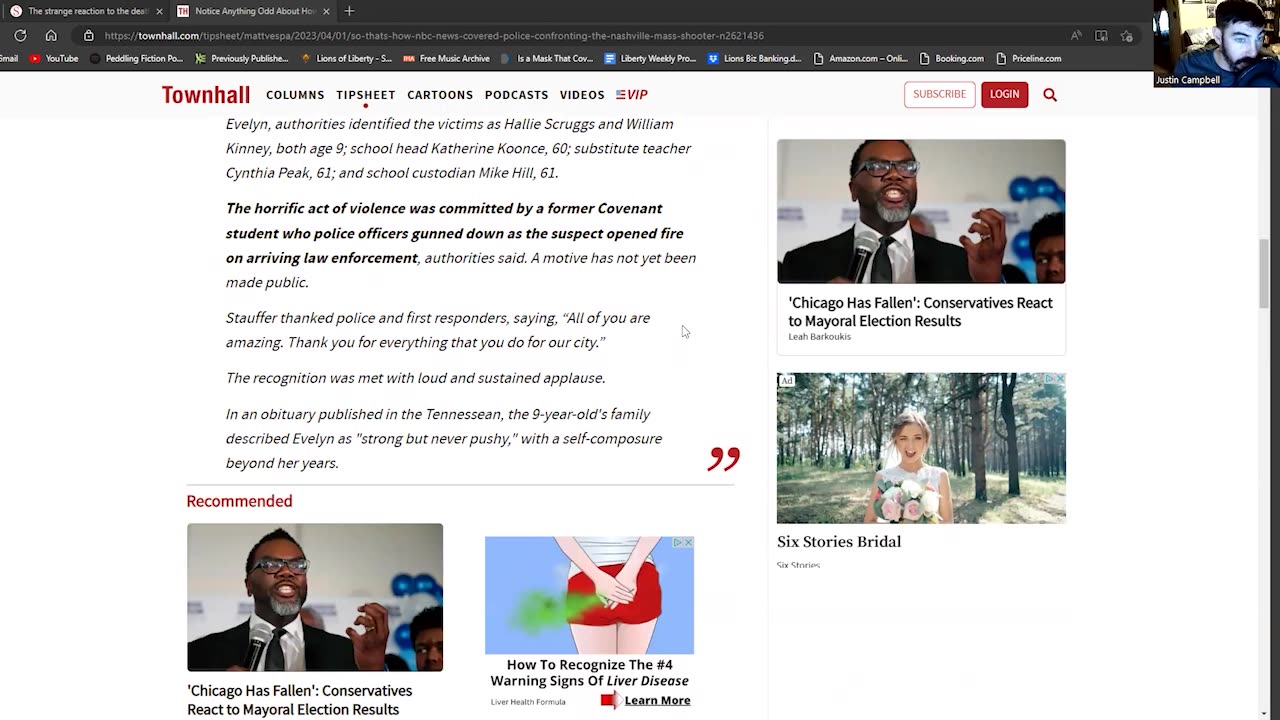Click the Read aloud icon in address bar
1280x720 pixels.
tap(1076, 35)
